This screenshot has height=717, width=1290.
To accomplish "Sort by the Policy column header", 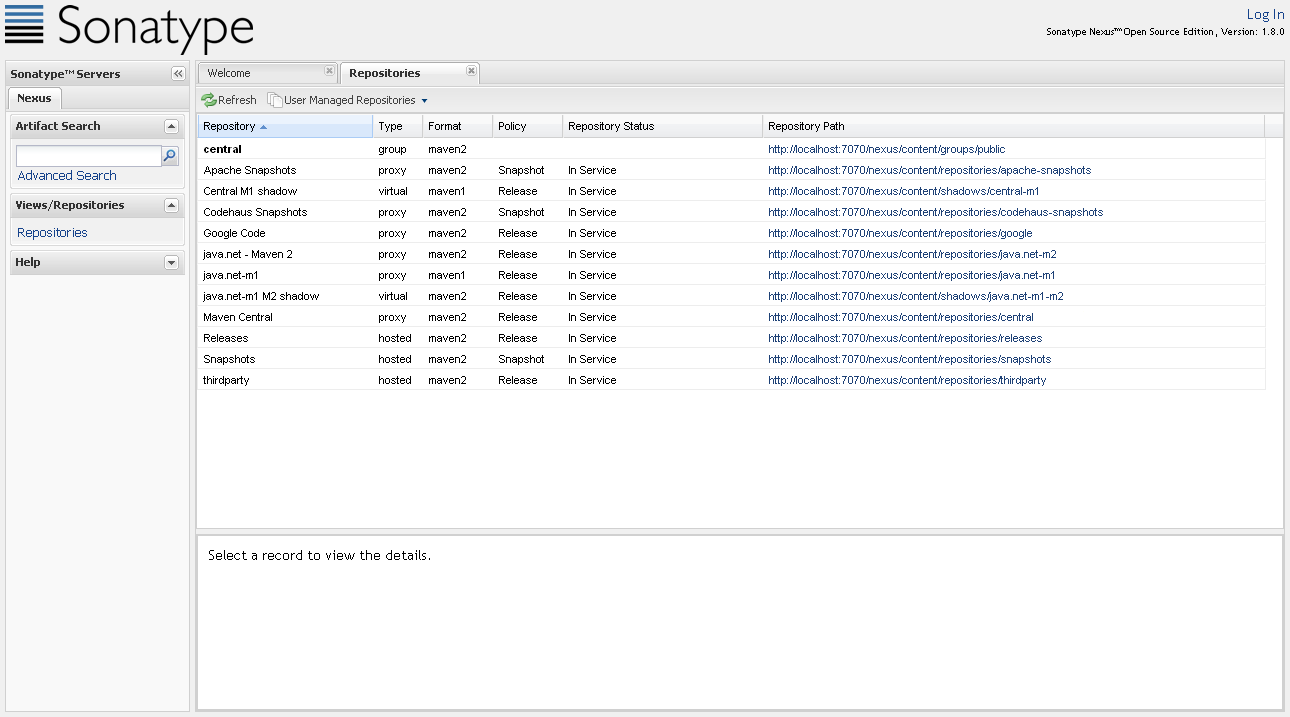I will pos(512,126).
